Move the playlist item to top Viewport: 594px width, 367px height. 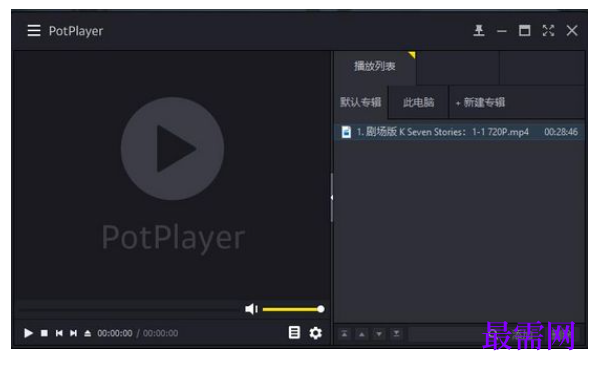(x=344, y=334)
